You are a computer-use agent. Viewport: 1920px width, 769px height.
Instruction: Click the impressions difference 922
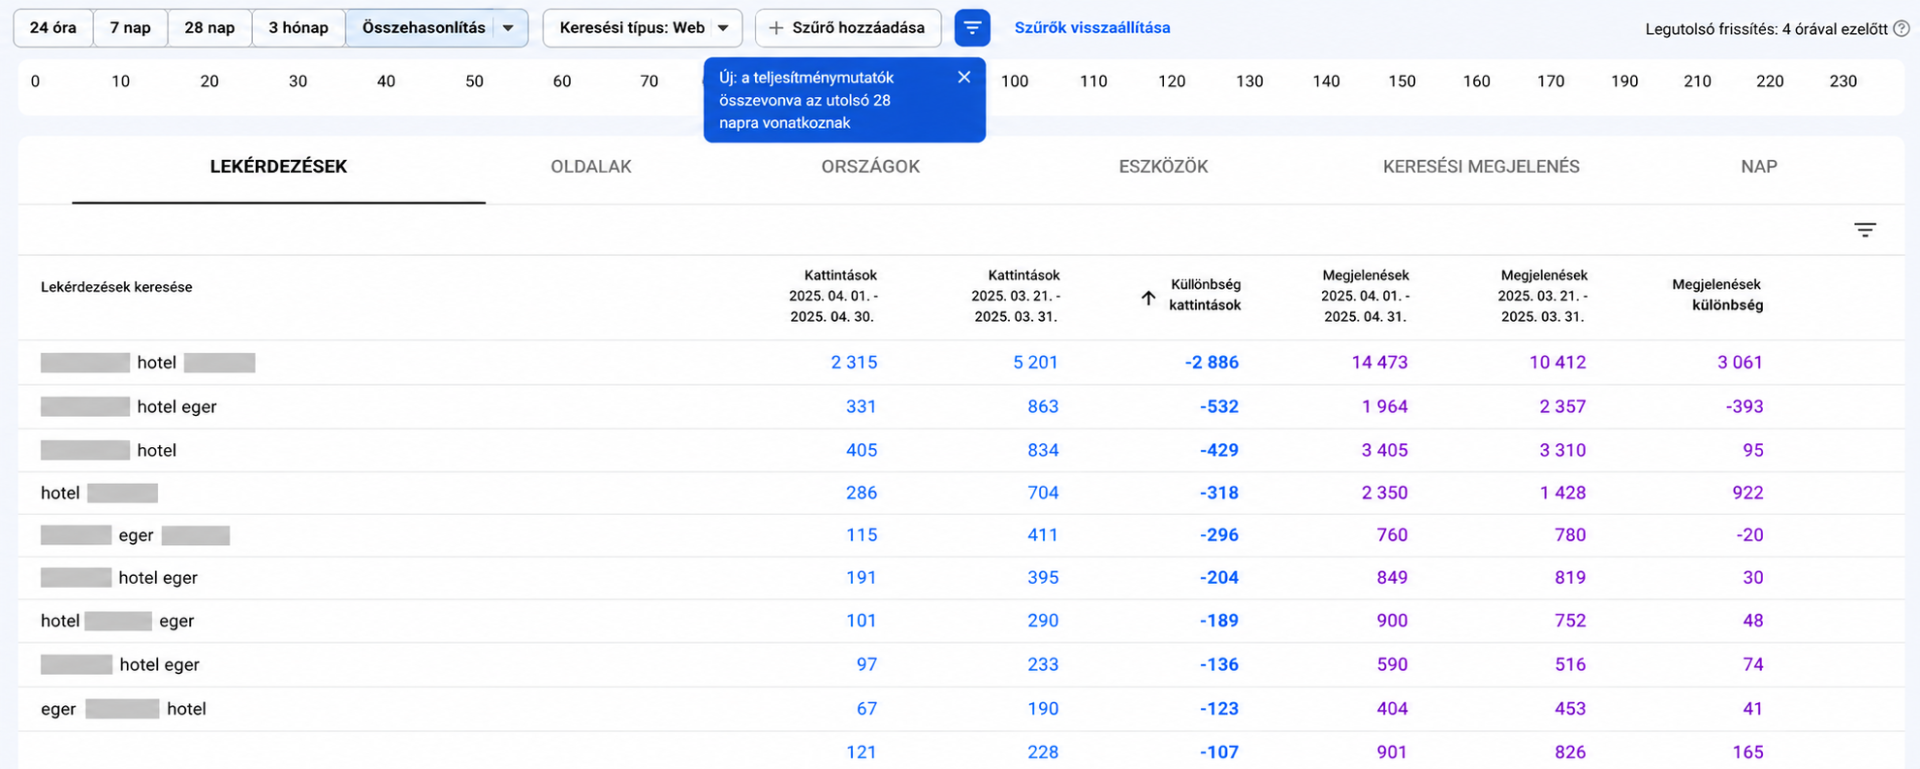[1748, 492]
